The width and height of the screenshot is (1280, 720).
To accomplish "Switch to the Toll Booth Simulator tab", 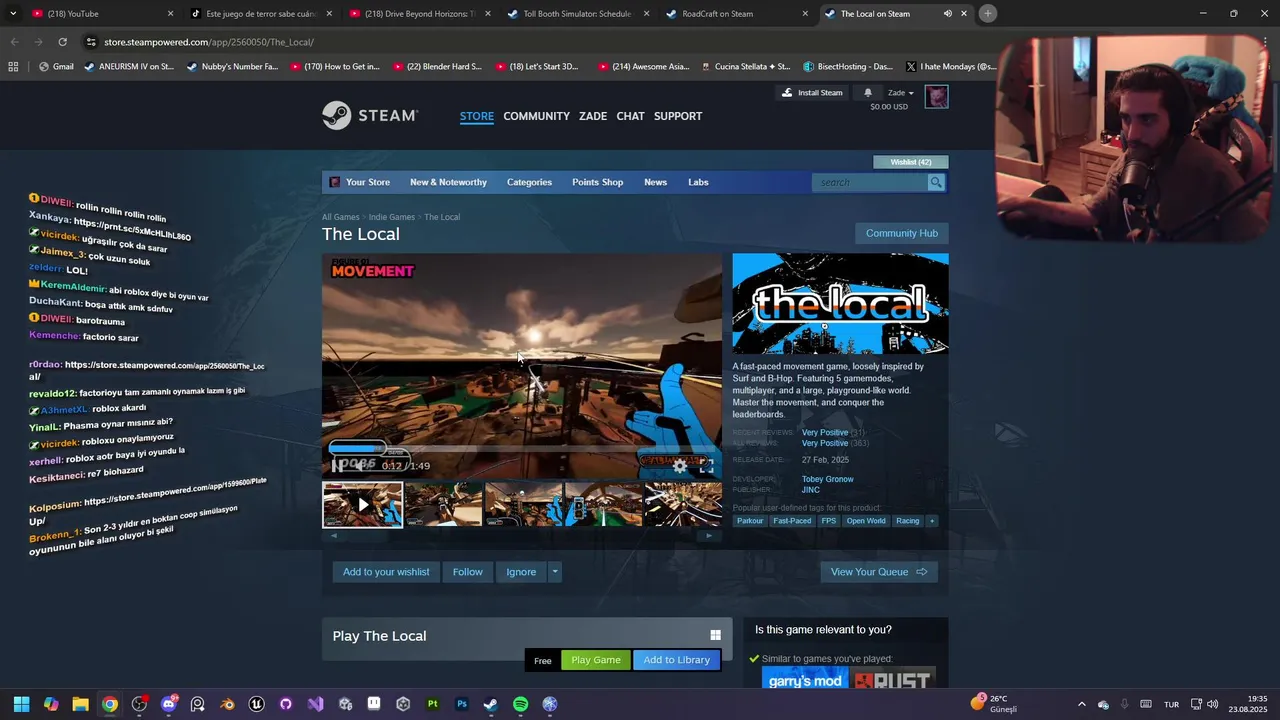I will (x=576, y=14).
